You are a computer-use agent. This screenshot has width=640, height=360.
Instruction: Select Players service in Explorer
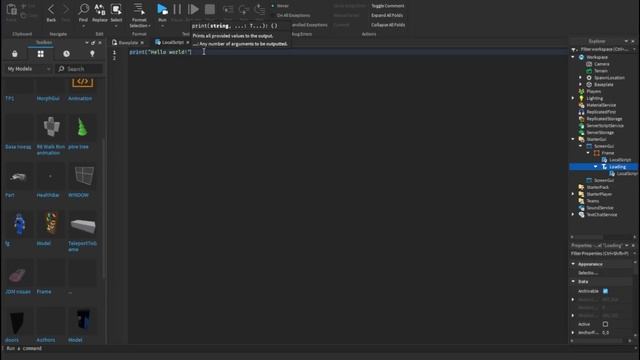pos(593,91)
